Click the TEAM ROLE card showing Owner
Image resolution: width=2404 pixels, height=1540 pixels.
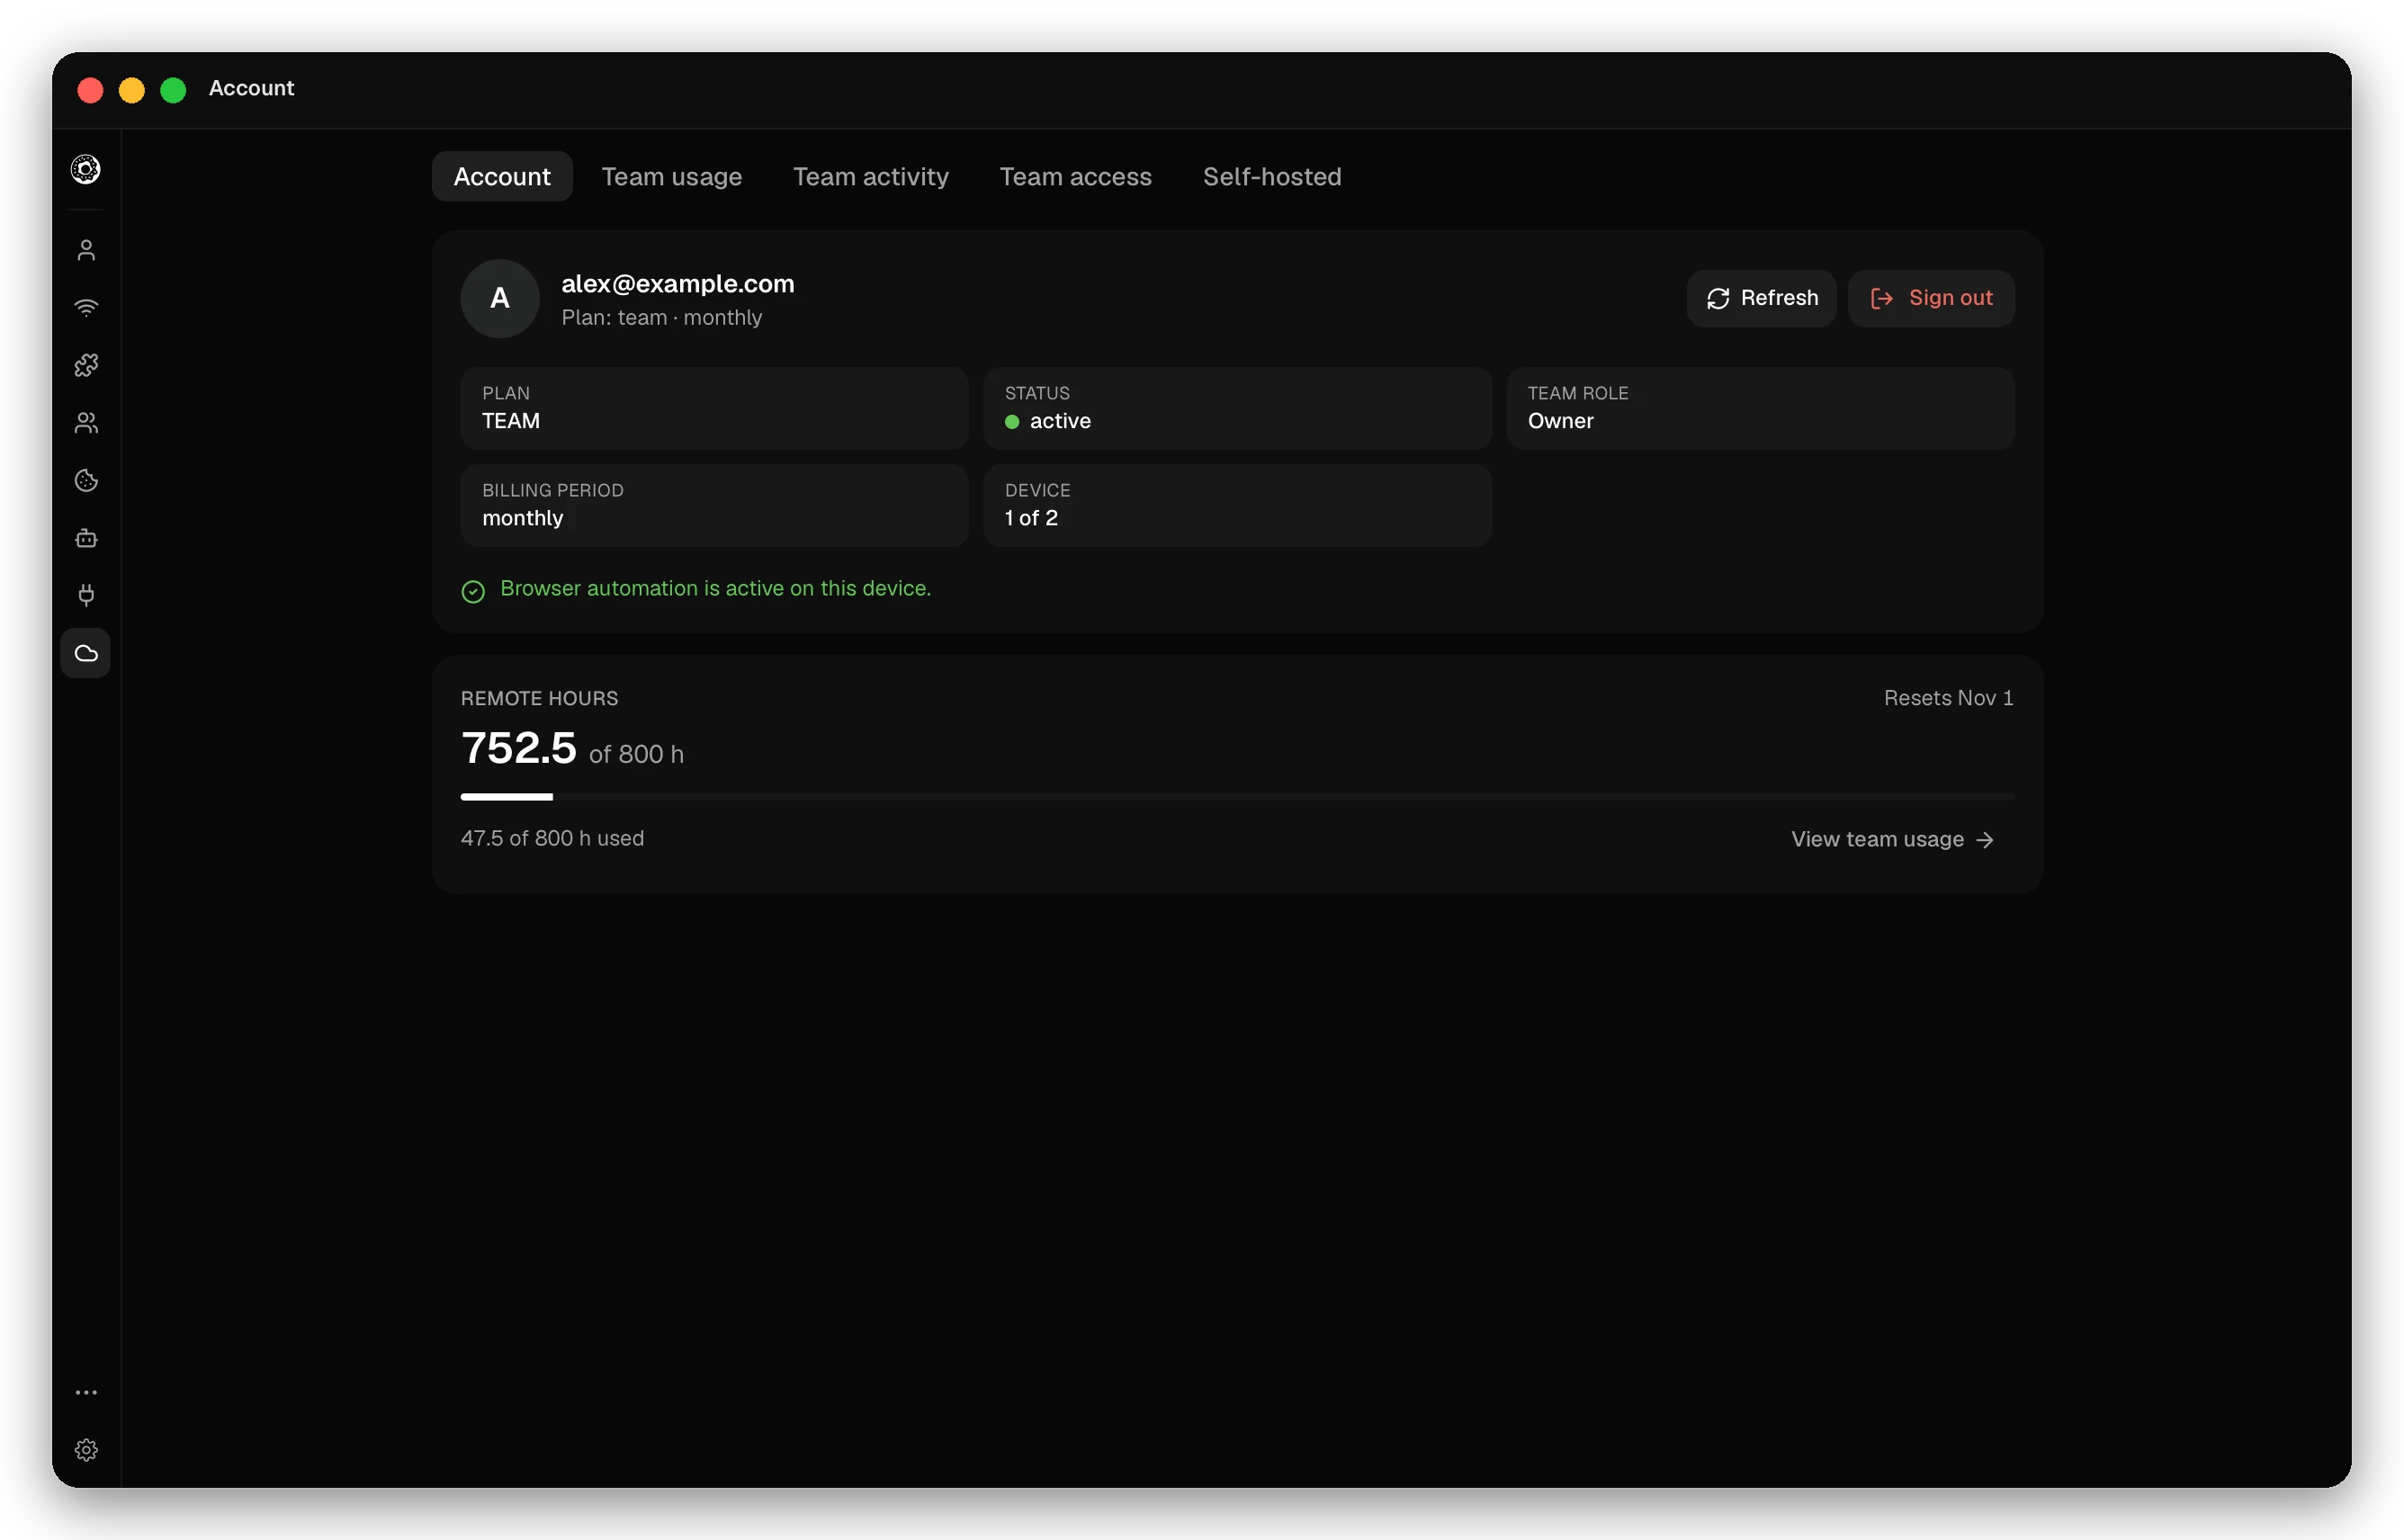coord(1760,408)
